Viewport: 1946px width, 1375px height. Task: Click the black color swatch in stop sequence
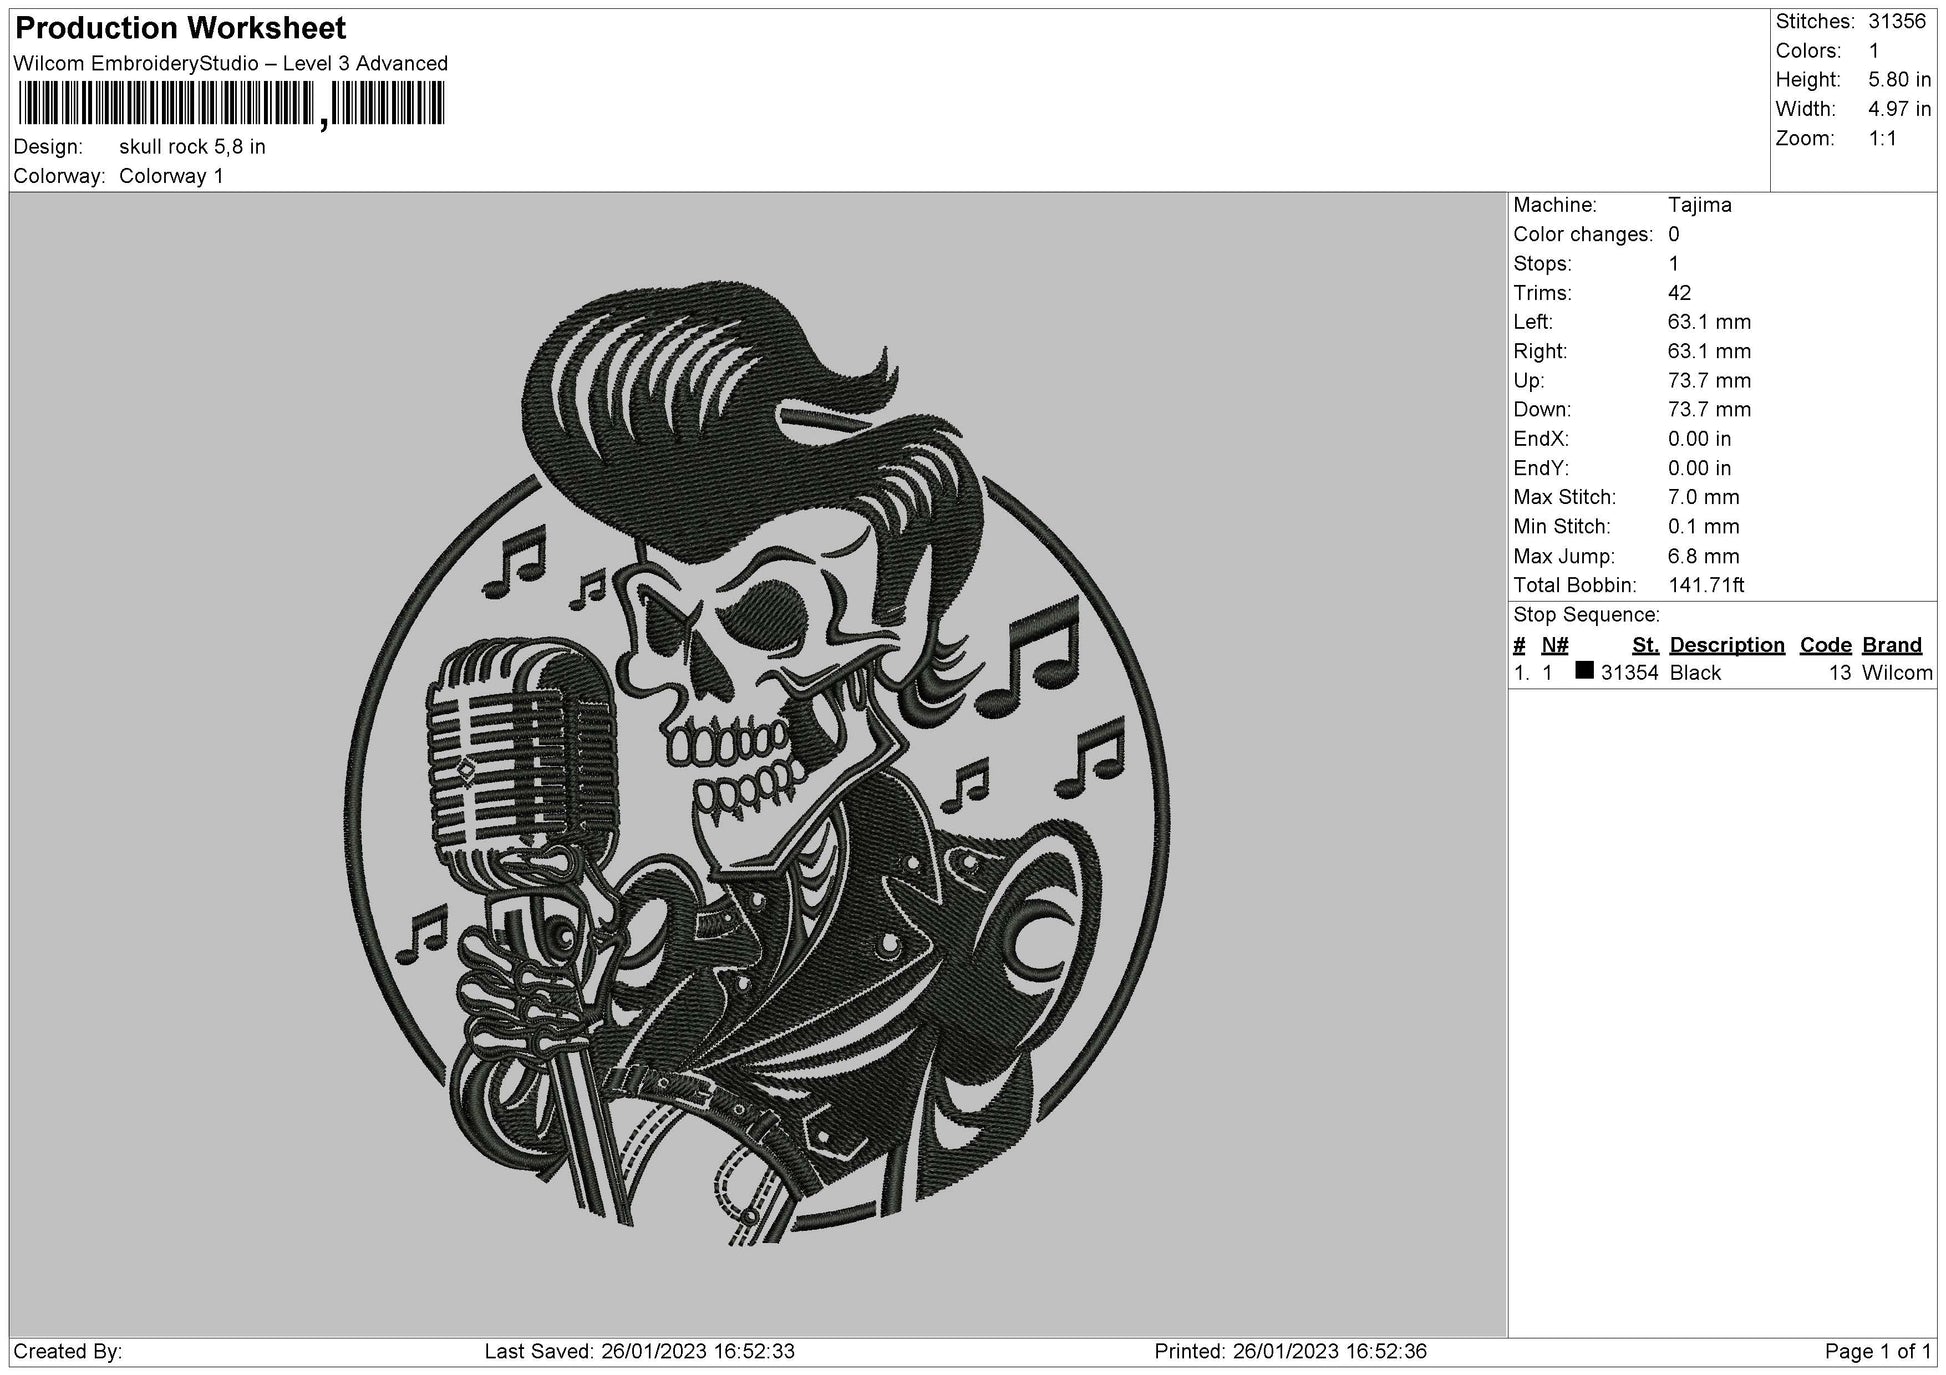[1584, 671]
